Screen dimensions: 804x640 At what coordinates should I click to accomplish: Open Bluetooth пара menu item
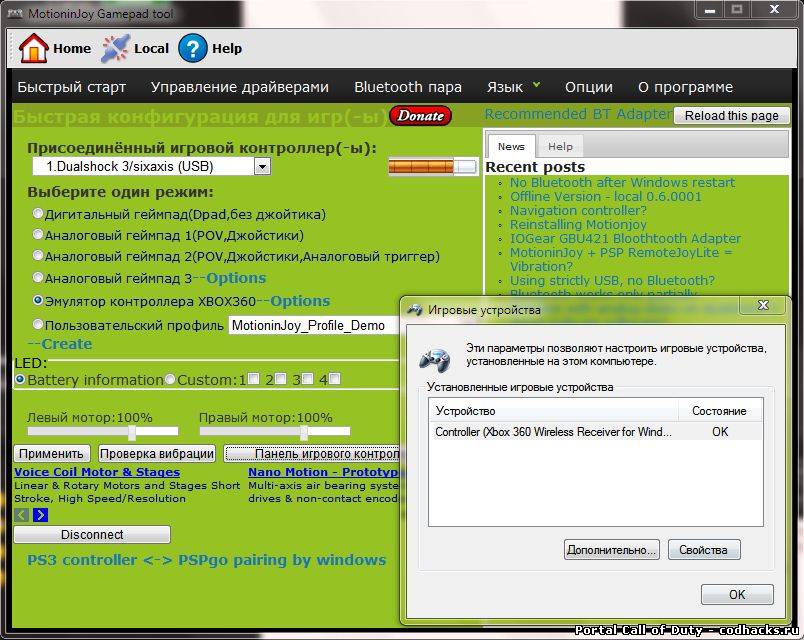408,87
